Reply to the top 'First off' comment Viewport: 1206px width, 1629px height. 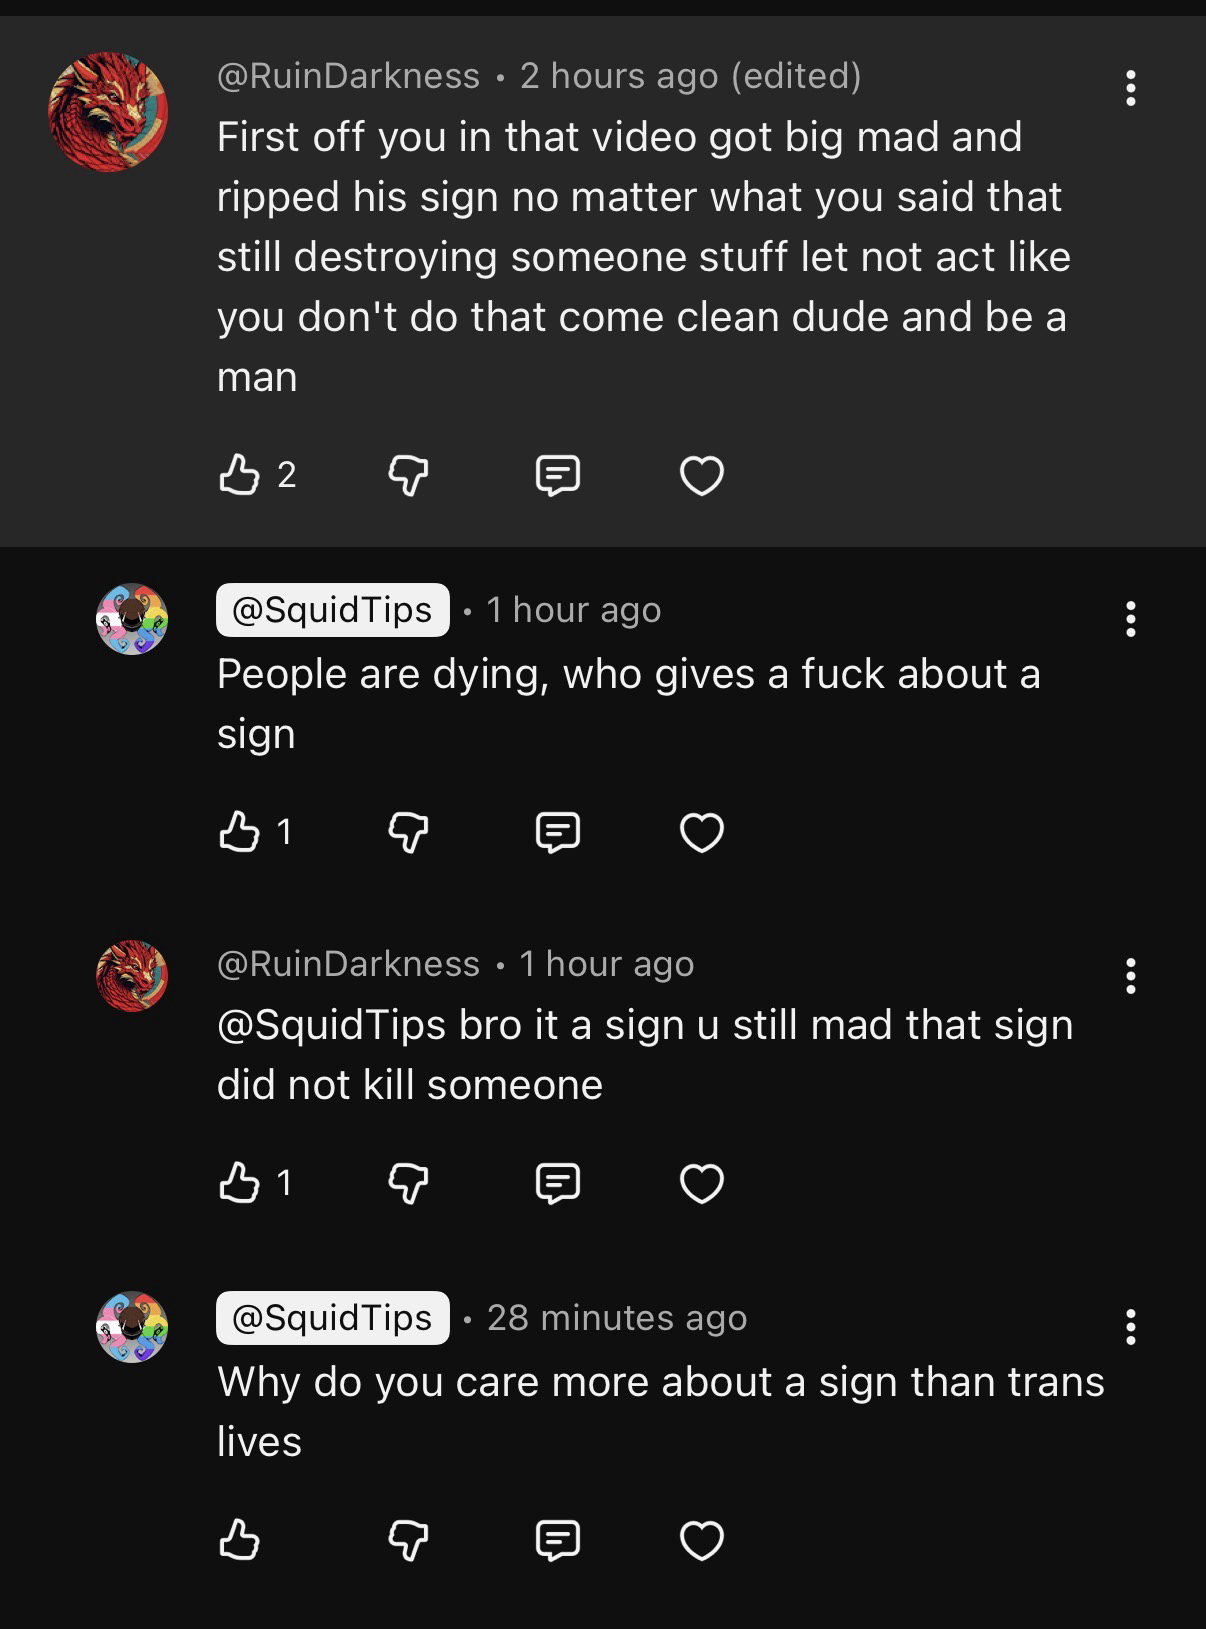(x=557, y=475)
